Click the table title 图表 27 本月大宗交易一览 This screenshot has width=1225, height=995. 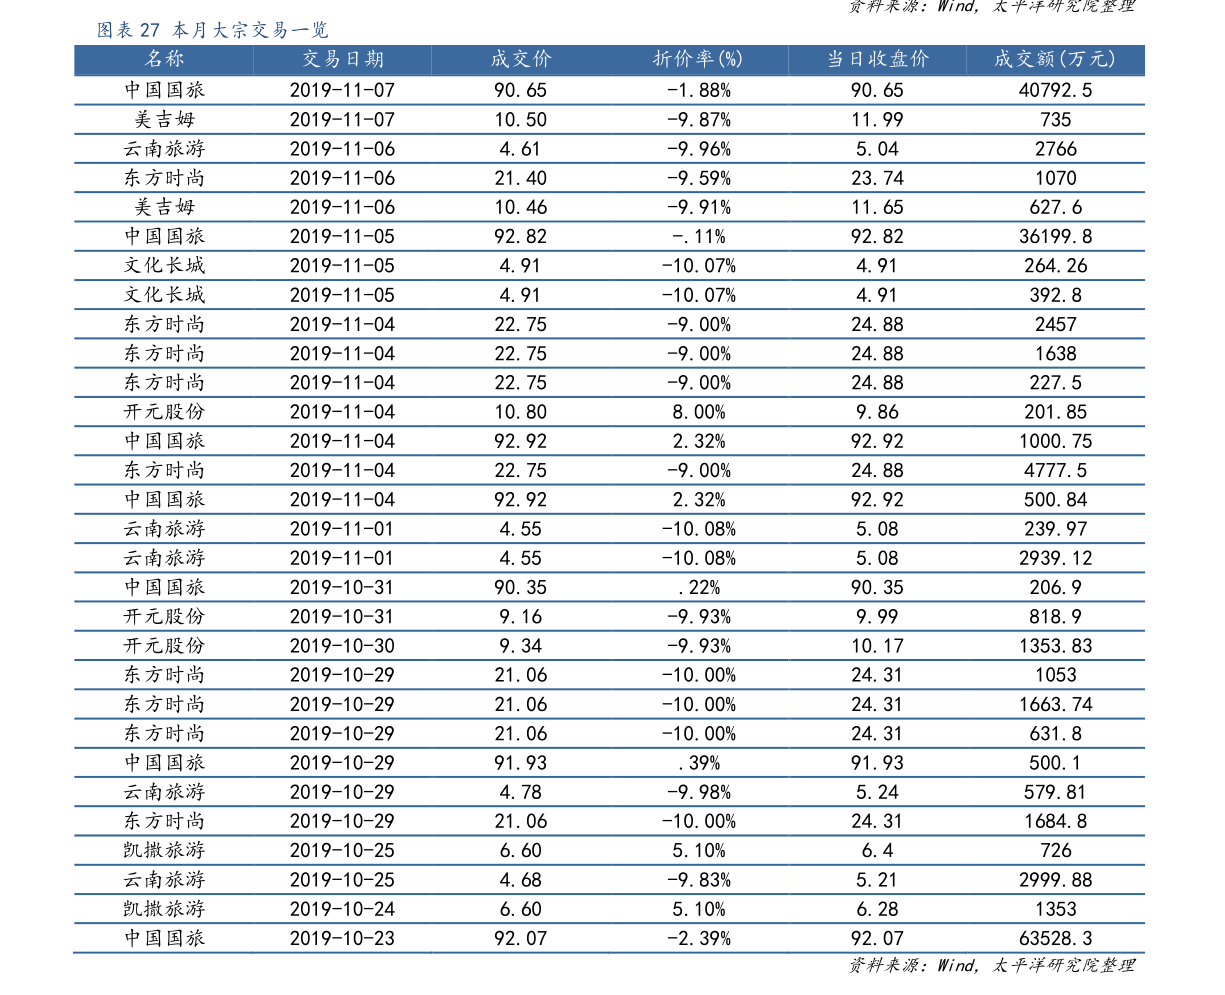coord(212,30)
